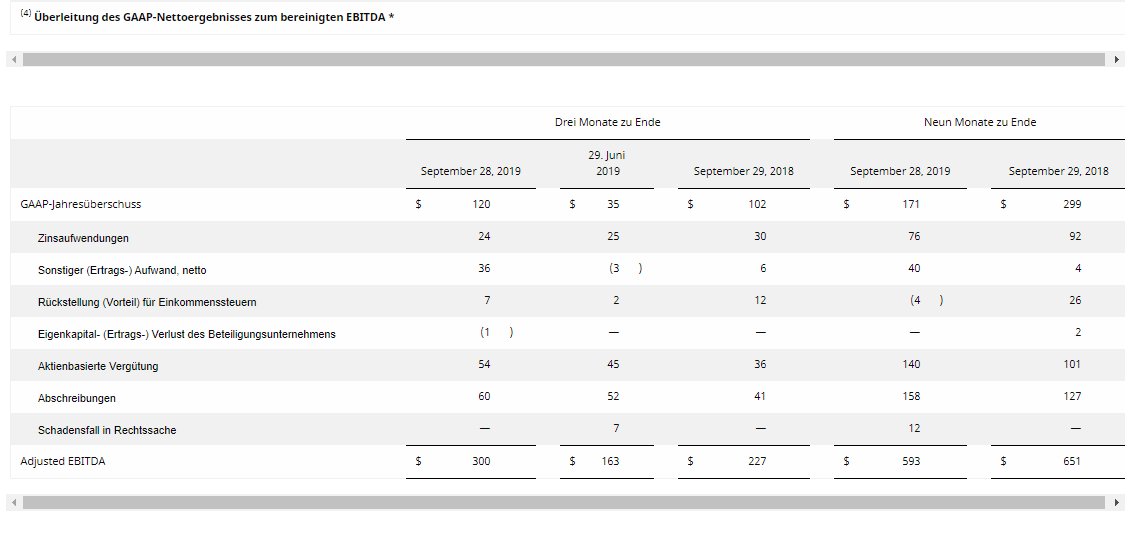The image size is (1147, 546).
Task: Select 'Rückstellung (Vorteil) für Einkommenssteuern' row
Action: coord(568,302)
